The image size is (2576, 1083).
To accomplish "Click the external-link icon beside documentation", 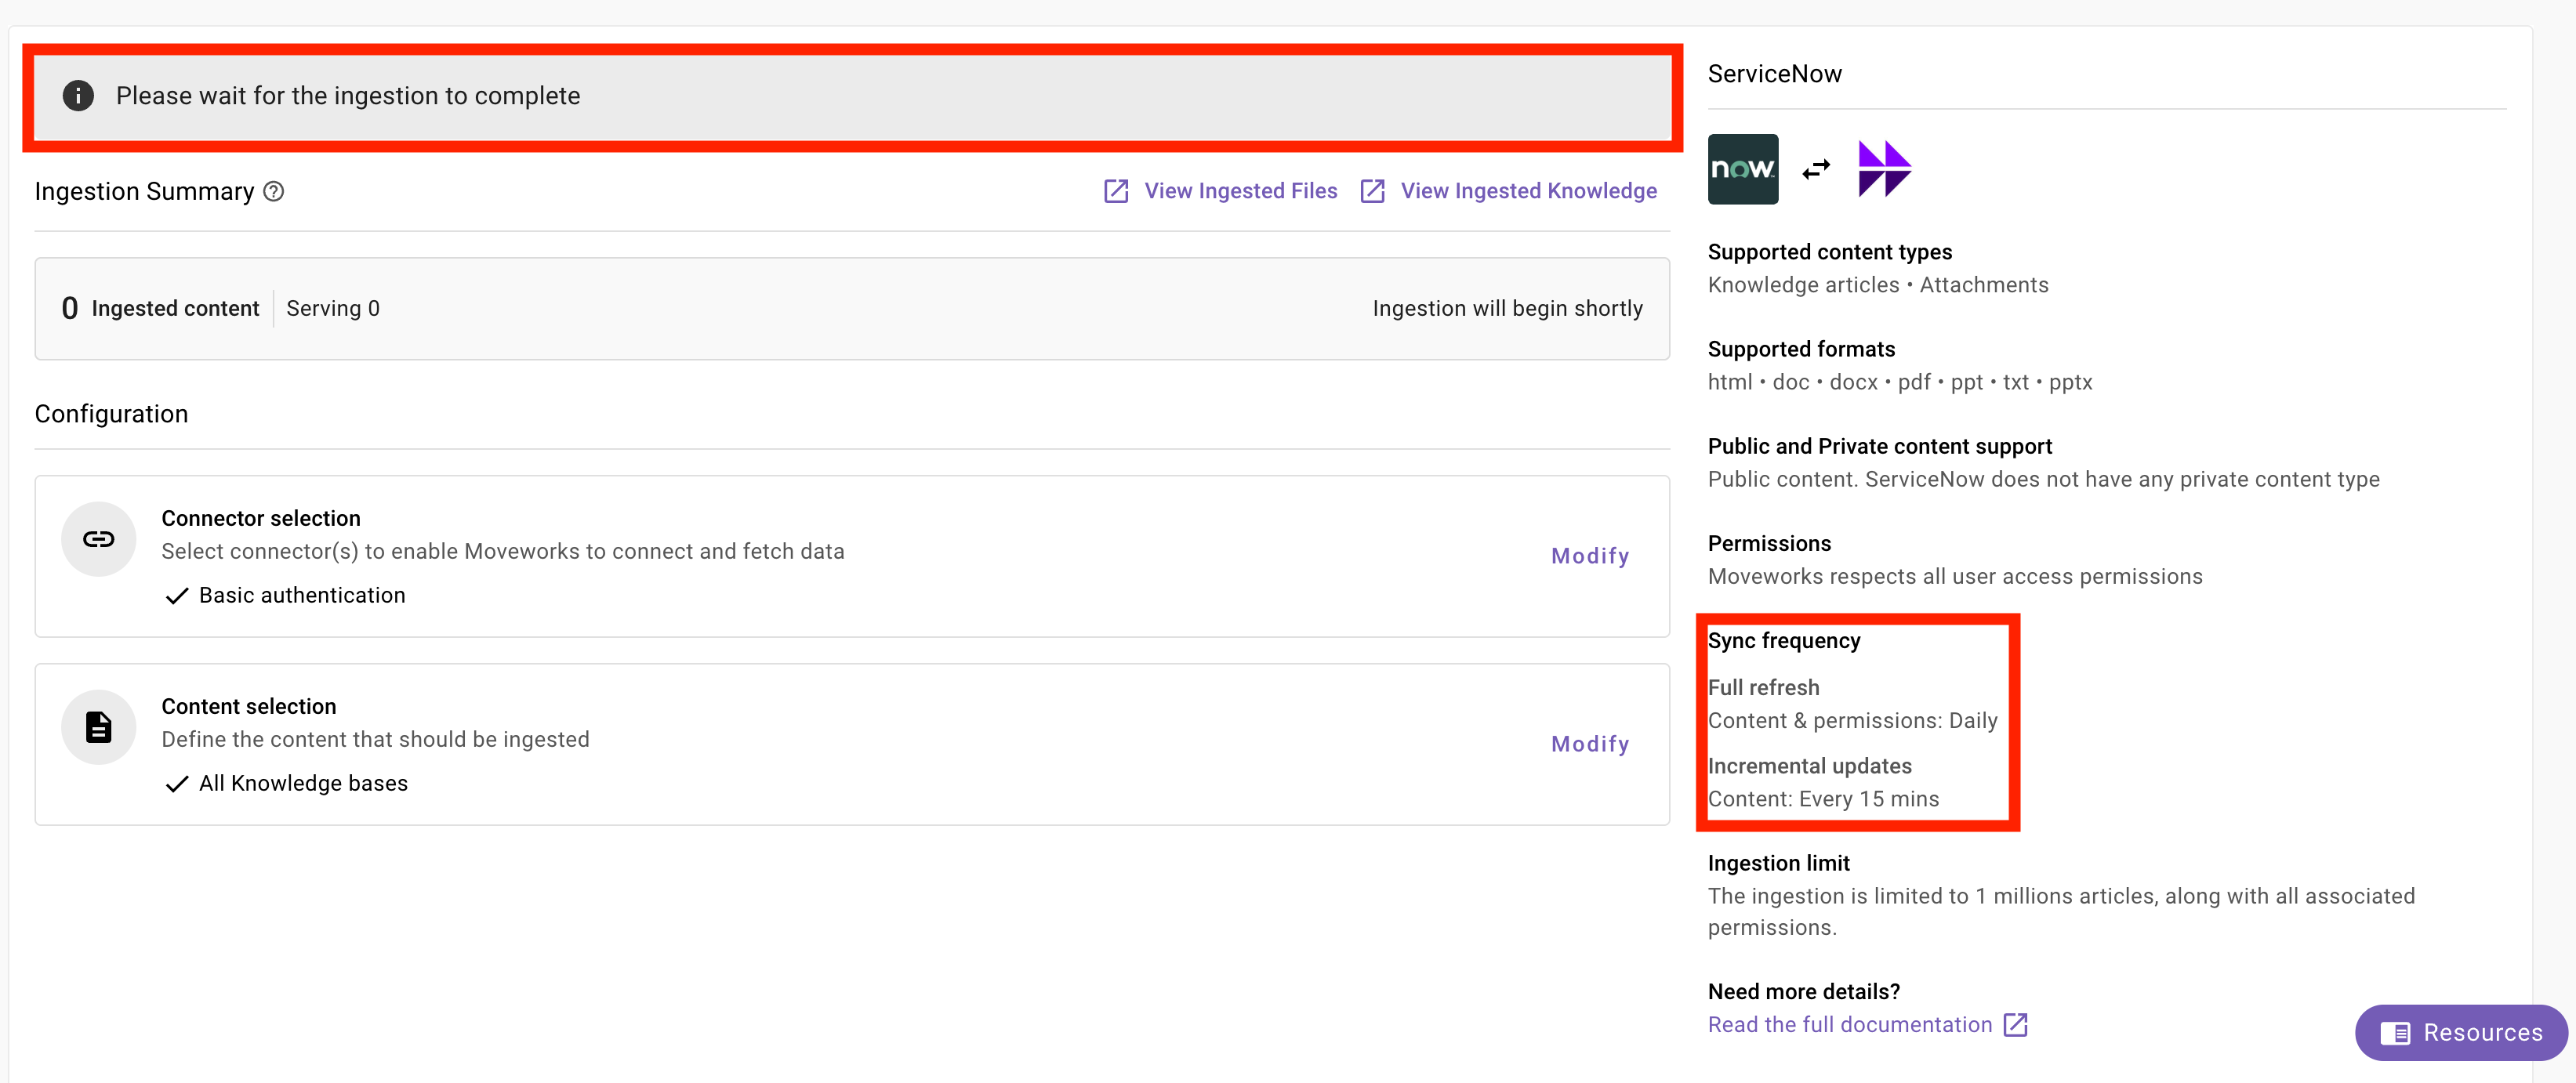I will tap(2016, 1025).
